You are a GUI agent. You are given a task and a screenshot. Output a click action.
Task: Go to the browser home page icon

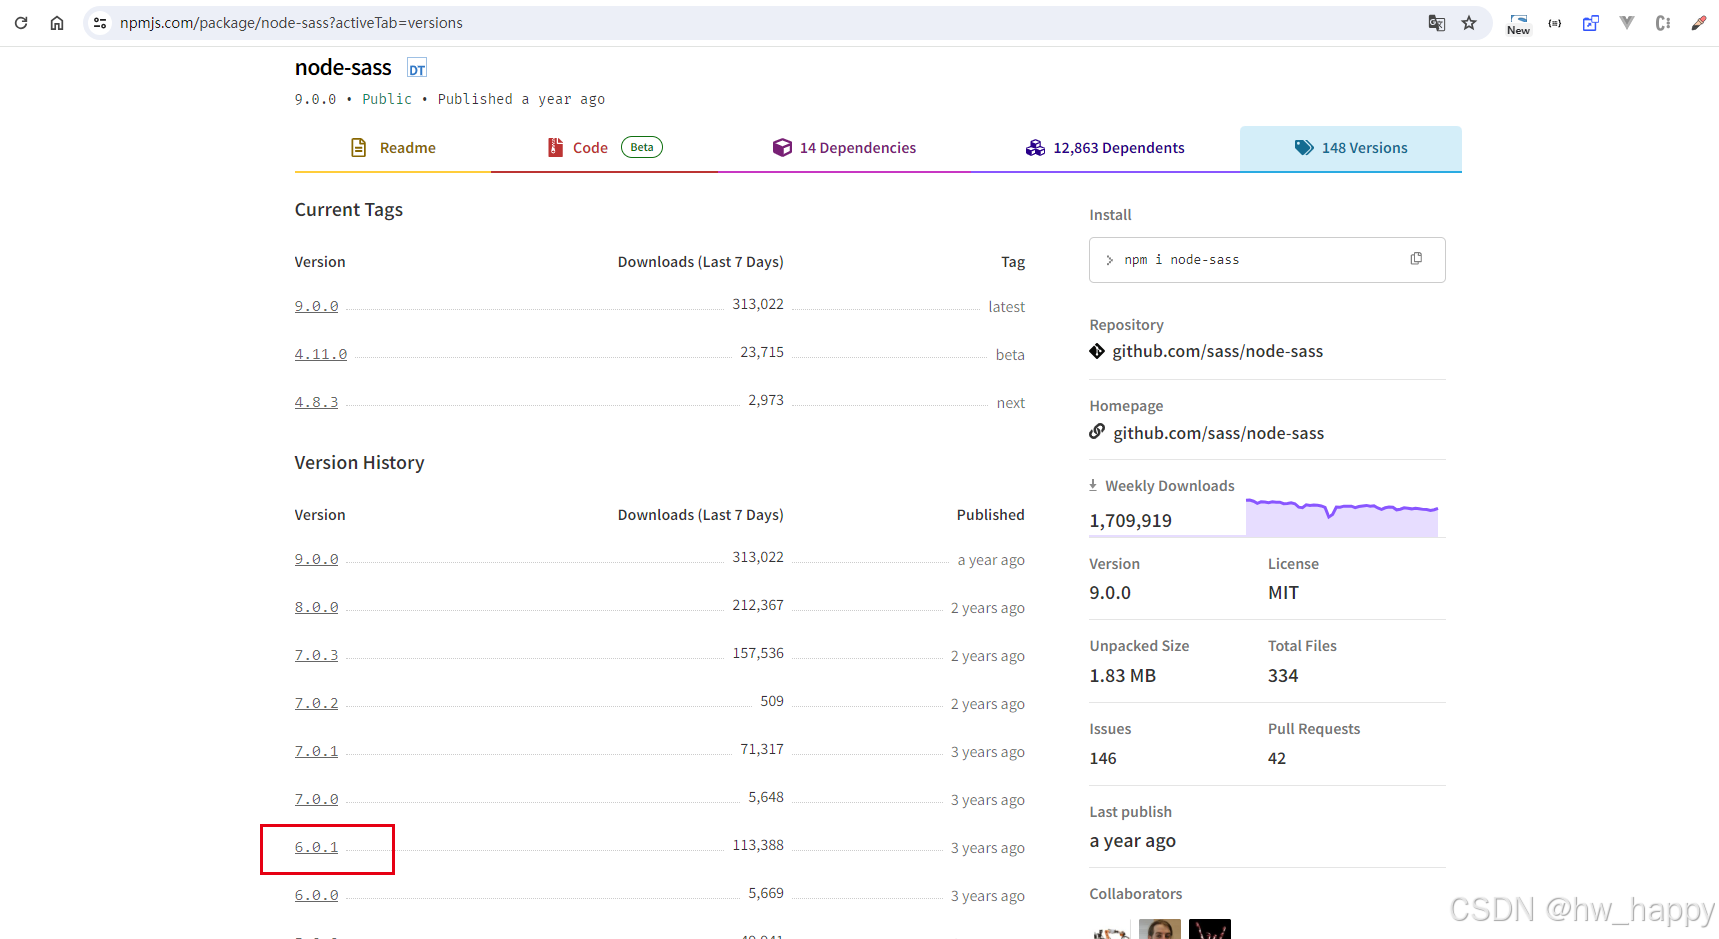[57, 23]
